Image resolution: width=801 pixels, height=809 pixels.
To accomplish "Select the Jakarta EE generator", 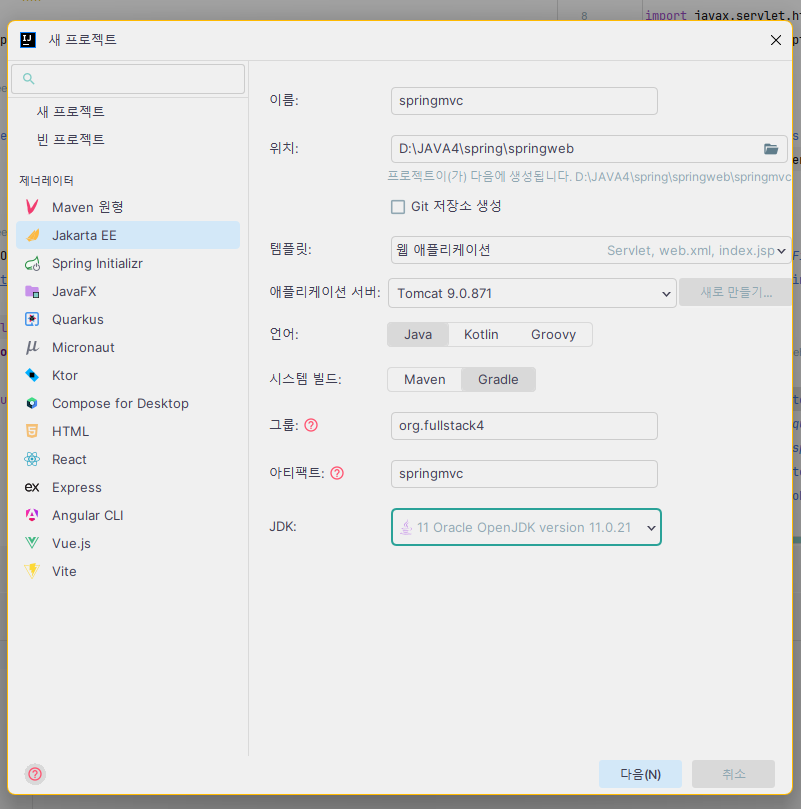I will coord(128,235).
